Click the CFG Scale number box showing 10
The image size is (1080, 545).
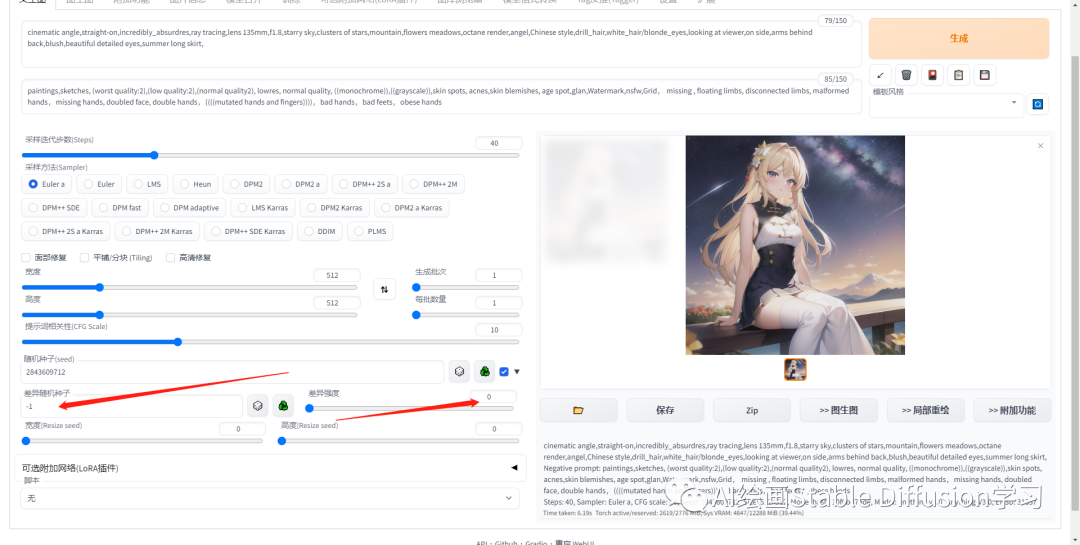point(498,330)
